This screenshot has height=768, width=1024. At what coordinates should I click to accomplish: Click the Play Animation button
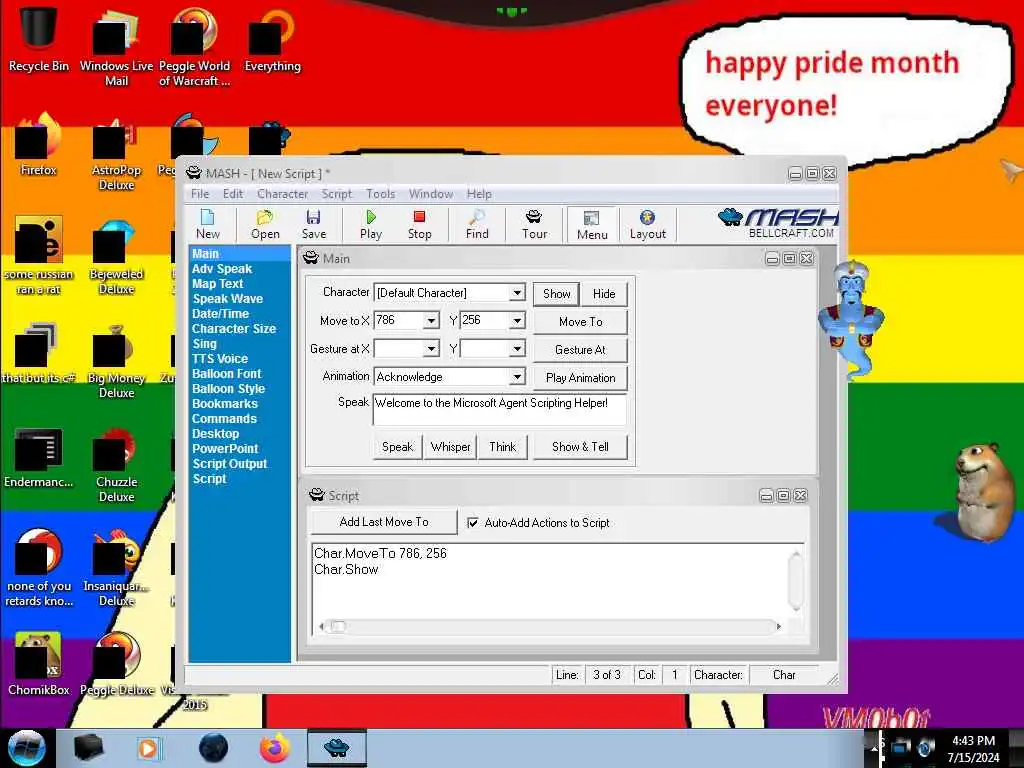(581, 377)
